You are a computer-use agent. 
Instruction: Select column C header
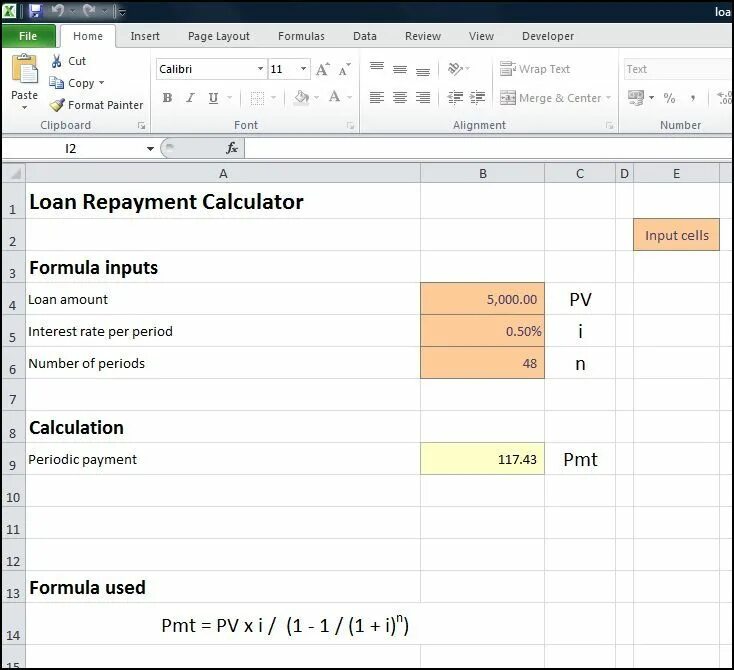pos(580,173)
